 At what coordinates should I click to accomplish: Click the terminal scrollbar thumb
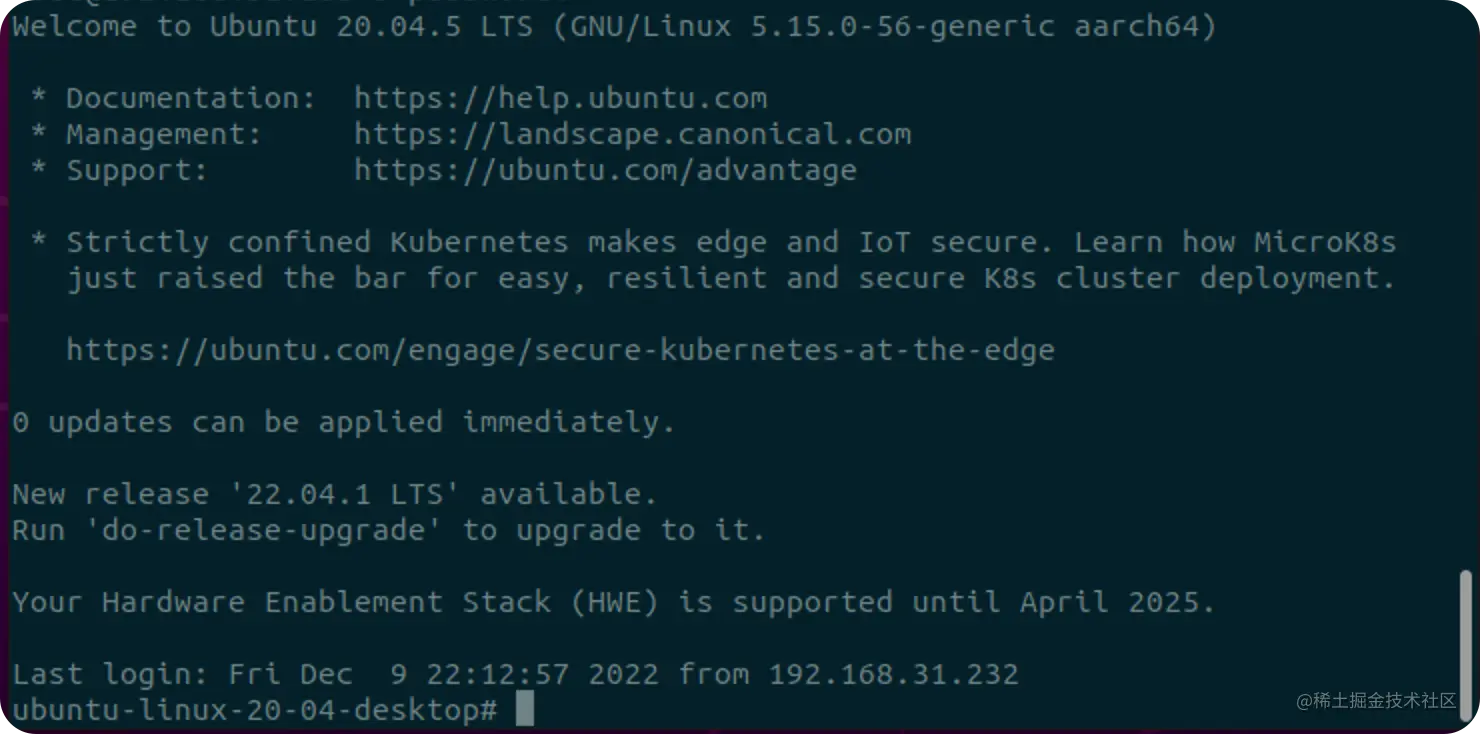(x=1465, y=635)
